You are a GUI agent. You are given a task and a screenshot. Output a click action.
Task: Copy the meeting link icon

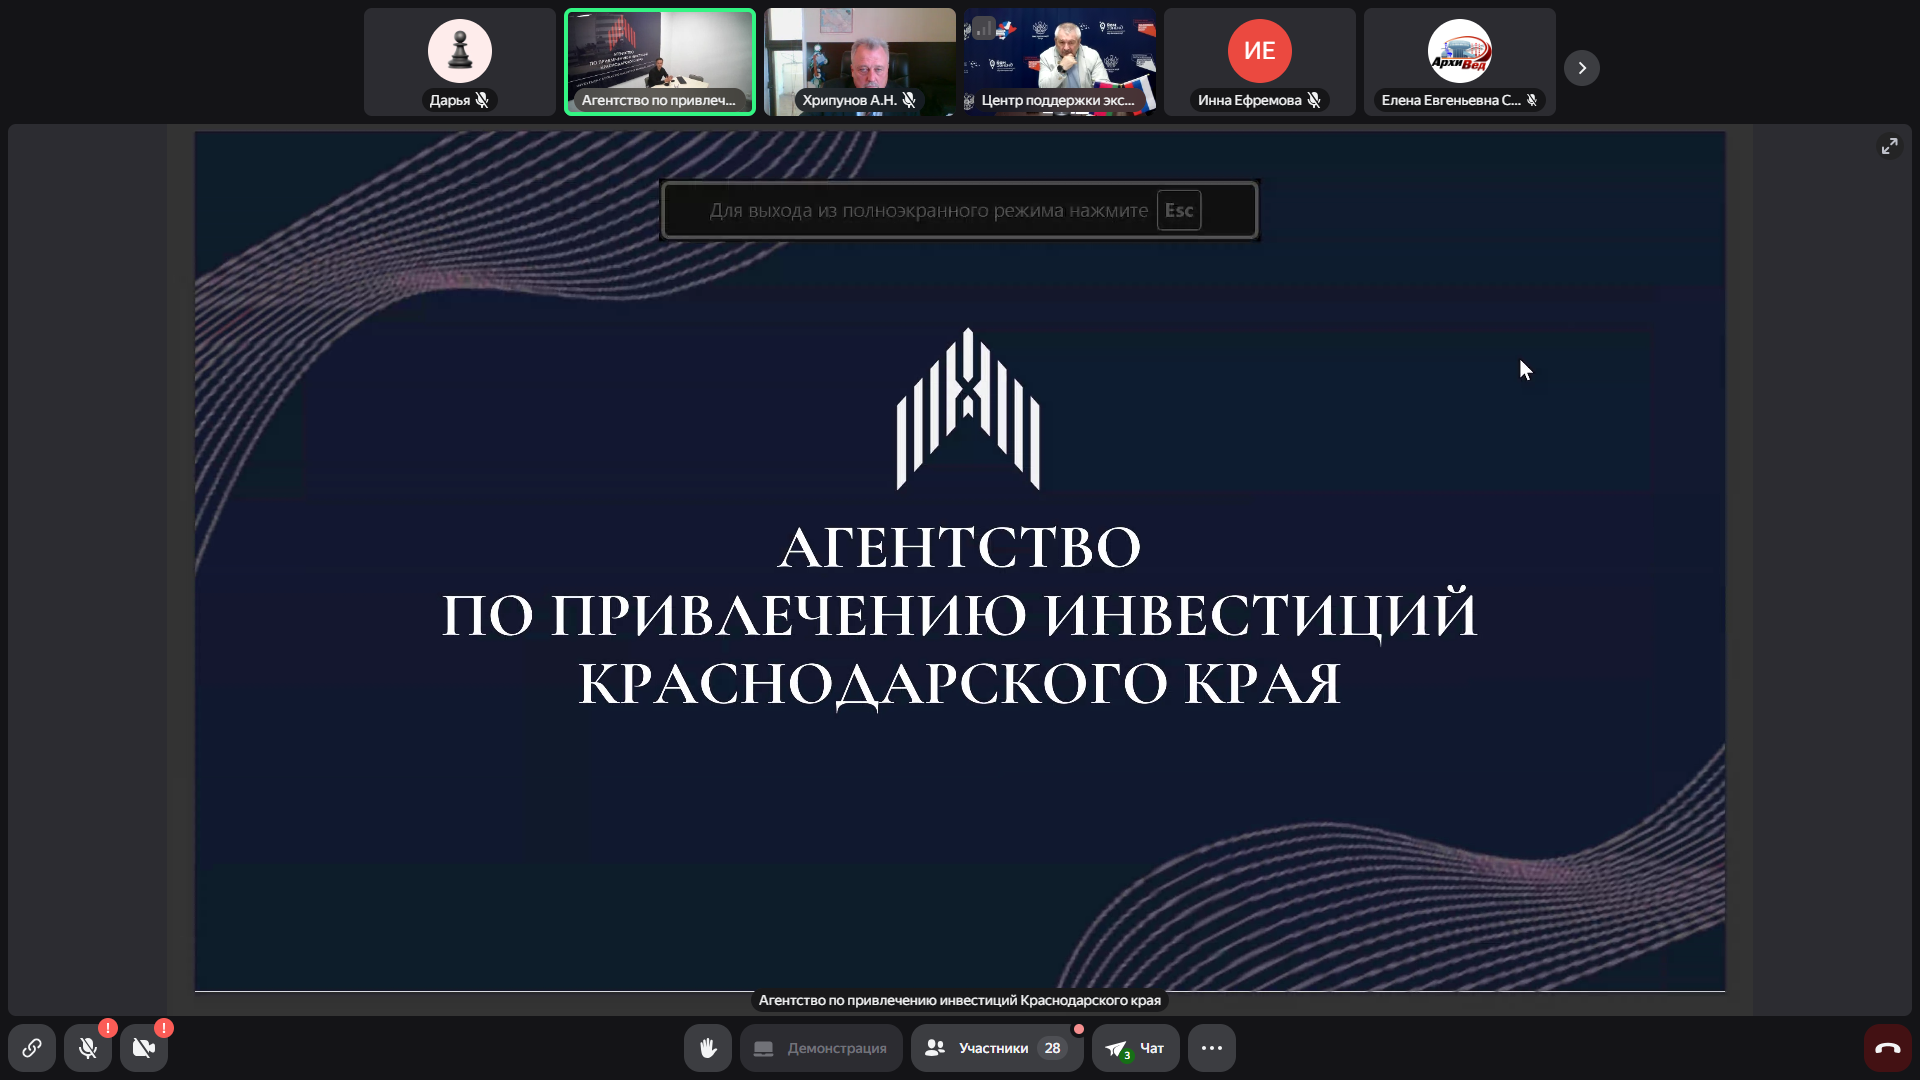pyautogui.click(x=32, y=1048)
